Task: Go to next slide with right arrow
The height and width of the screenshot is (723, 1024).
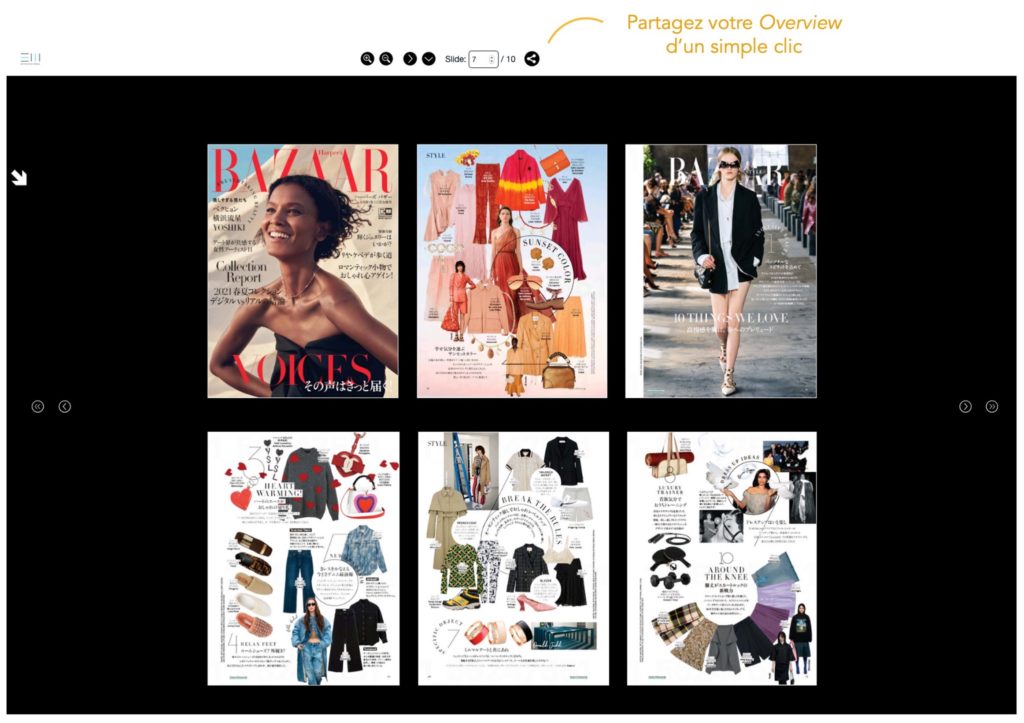Action: pyautogui.click(x=965, y=407)
